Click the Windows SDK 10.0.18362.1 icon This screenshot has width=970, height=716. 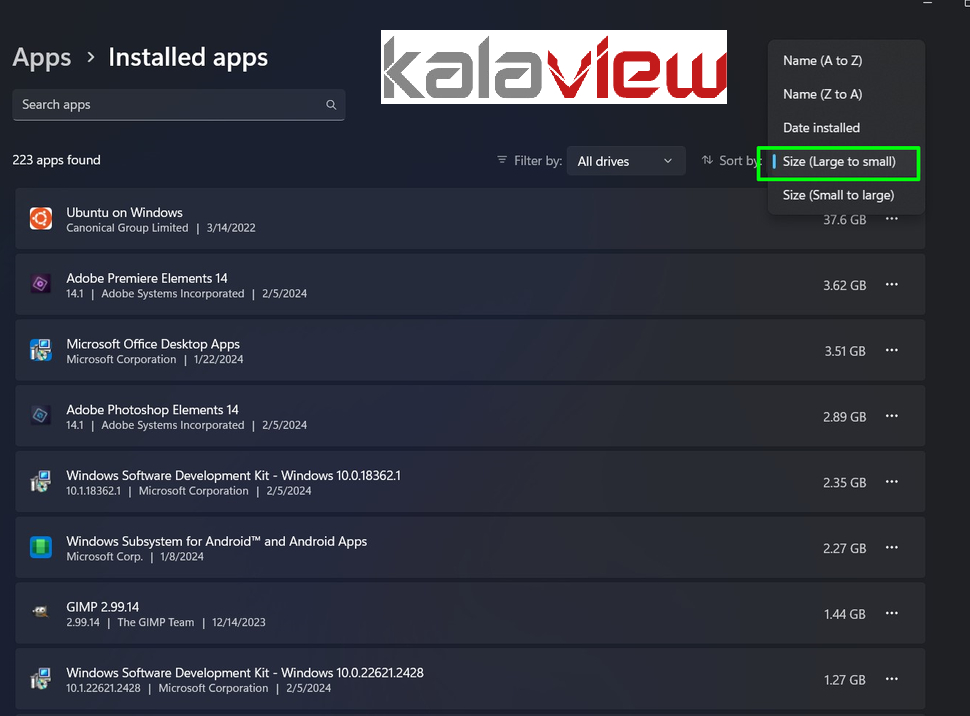pos(41,481)
